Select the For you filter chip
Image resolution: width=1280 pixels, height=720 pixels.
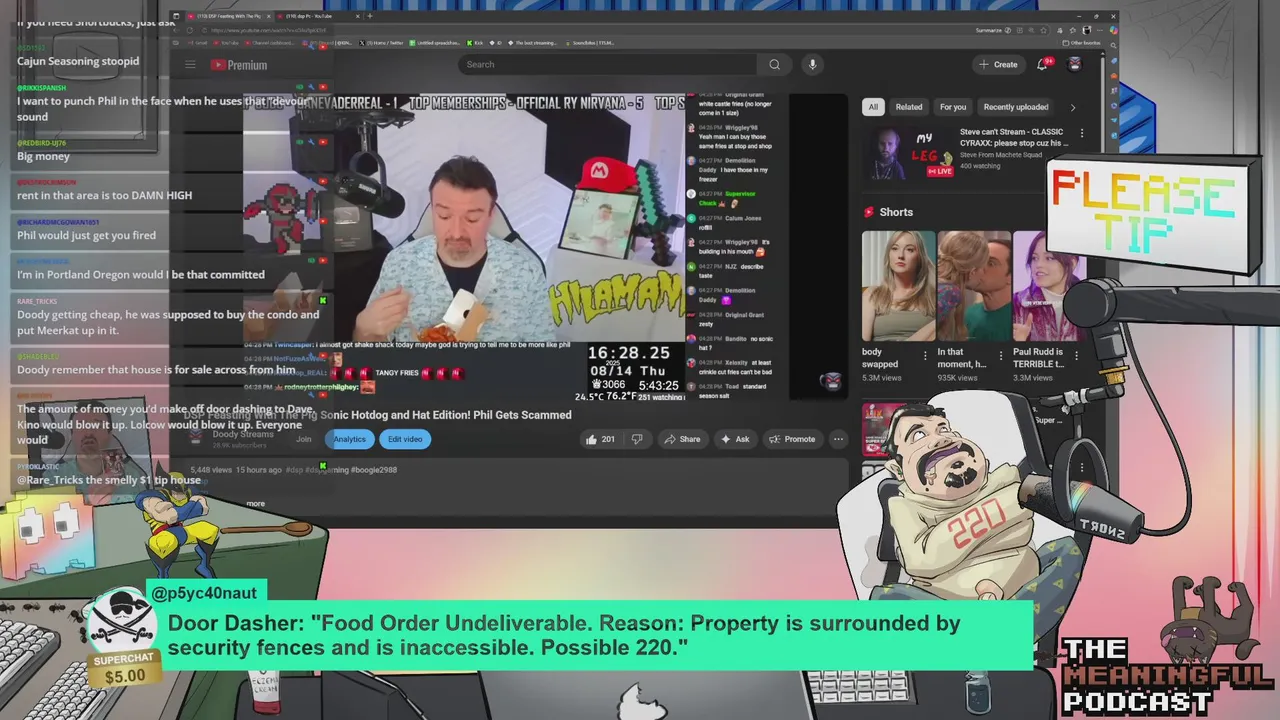pos(953,107)
